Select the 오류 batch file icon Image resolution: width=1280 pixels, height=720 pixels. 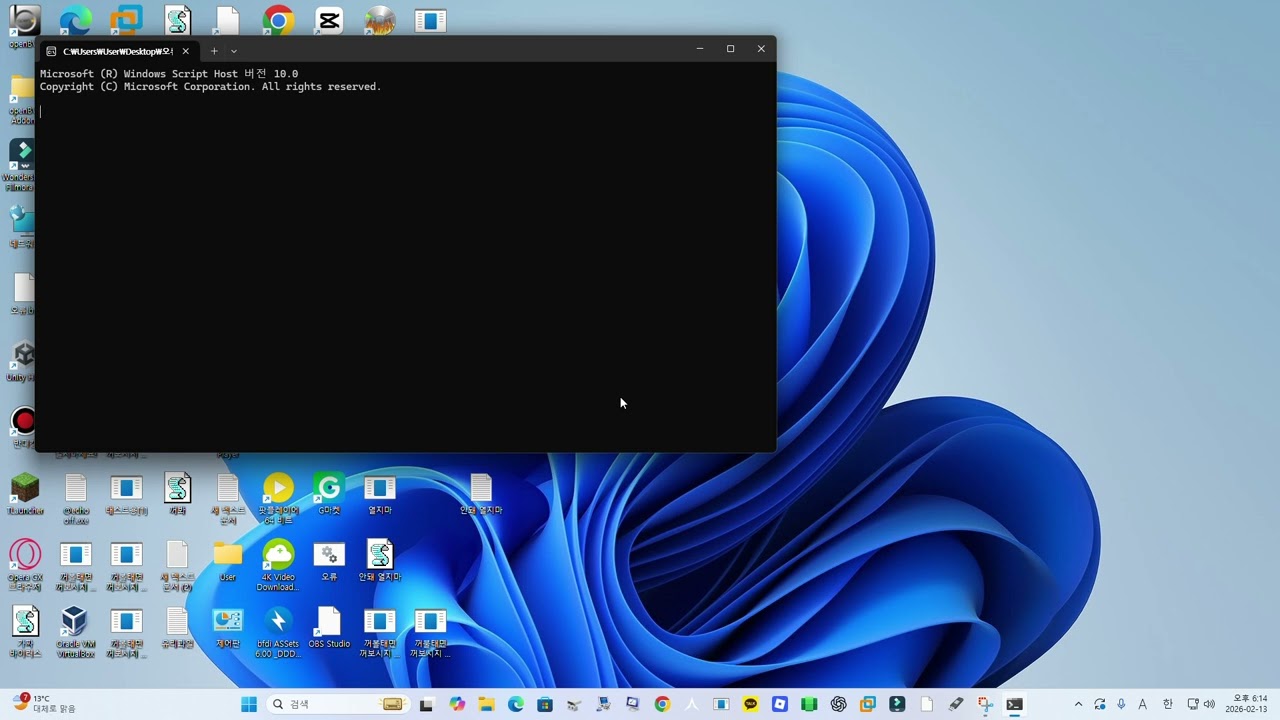click(x=329, y=561)
